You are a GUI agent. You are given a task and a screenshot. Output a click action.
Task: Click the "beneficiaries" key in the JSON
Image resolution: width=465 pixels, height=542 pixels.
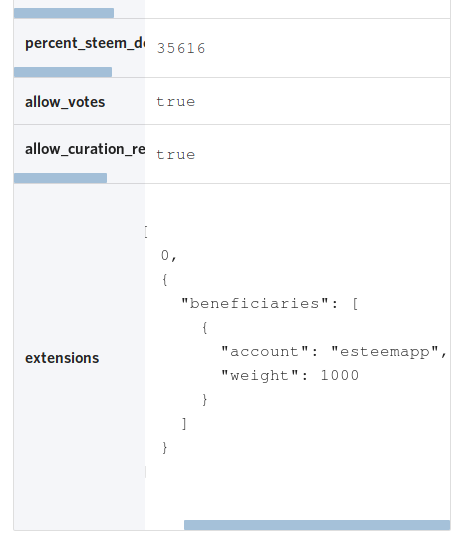[255, 303]
